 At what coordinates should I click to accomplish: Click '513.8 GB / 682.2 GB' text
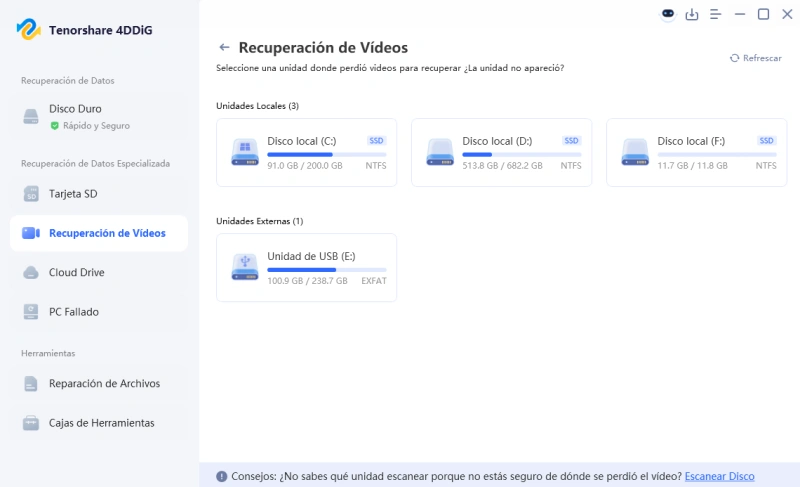pyautogui.click(x=502, y=166)
